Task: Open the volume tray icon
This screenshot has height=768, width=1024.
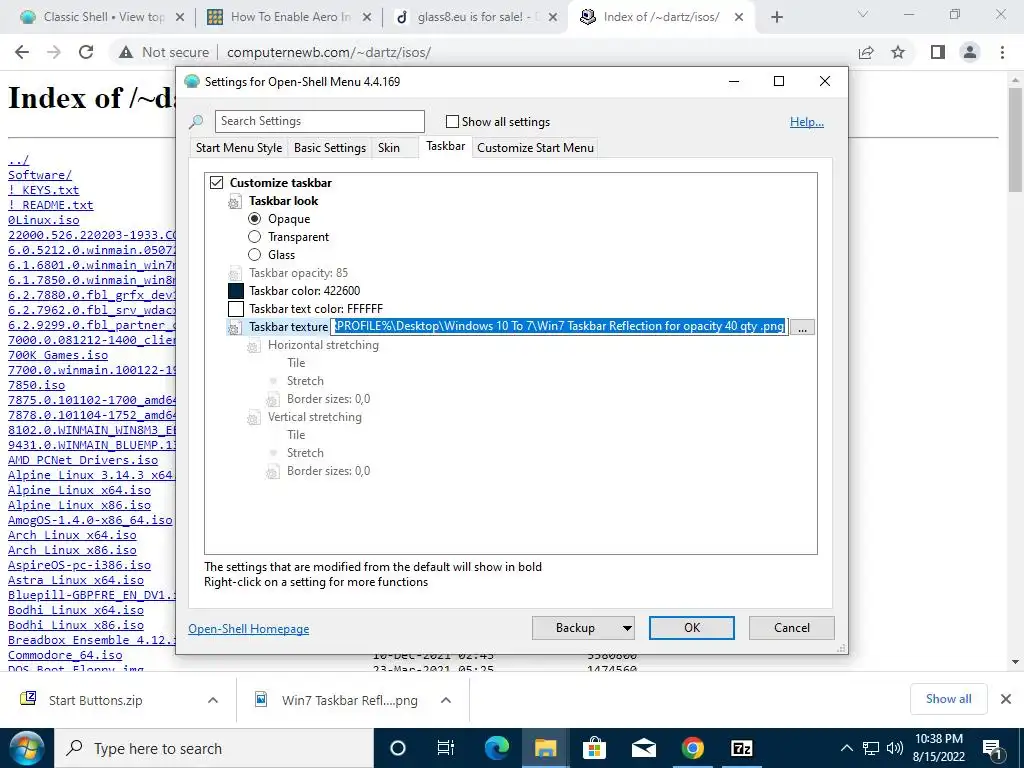Action: coord(895,748)
